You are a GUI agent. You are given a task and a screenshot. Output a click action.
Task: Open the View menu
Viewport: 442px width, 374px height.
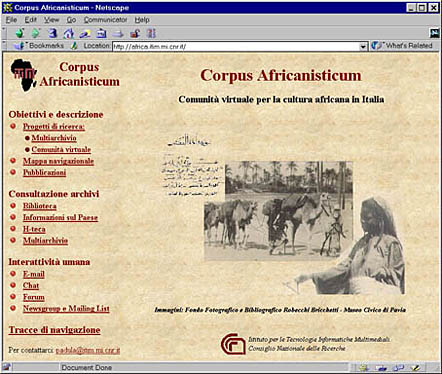pyautogui.click(x=51, y=20)
